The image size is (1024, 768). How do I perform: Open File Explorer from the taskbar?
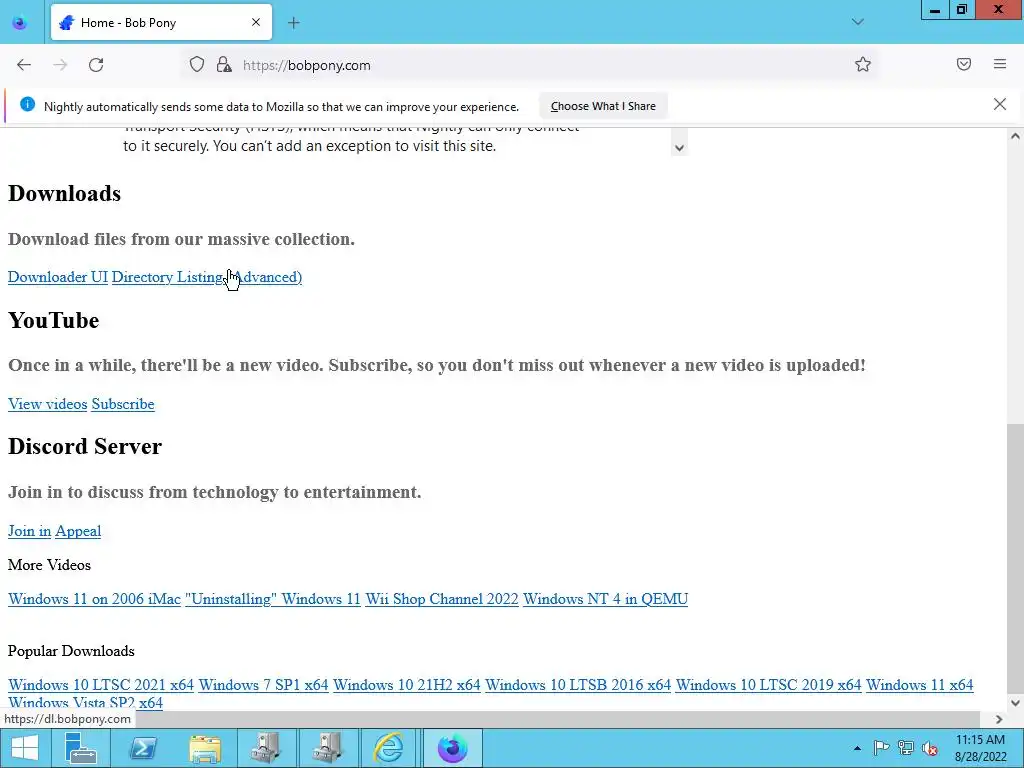(x=204, y=748)
